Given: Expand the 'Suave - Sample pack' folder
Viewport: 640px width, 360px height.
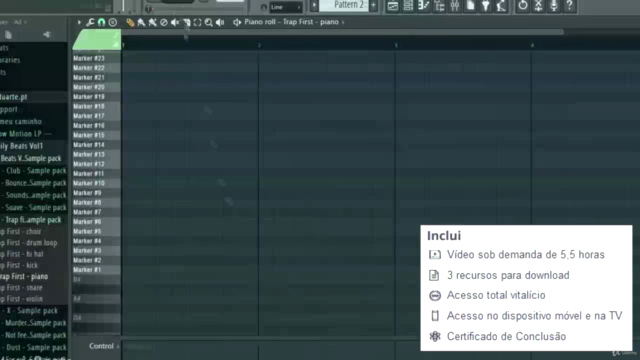Looking at the screenshot, I should tap(33, 208).
